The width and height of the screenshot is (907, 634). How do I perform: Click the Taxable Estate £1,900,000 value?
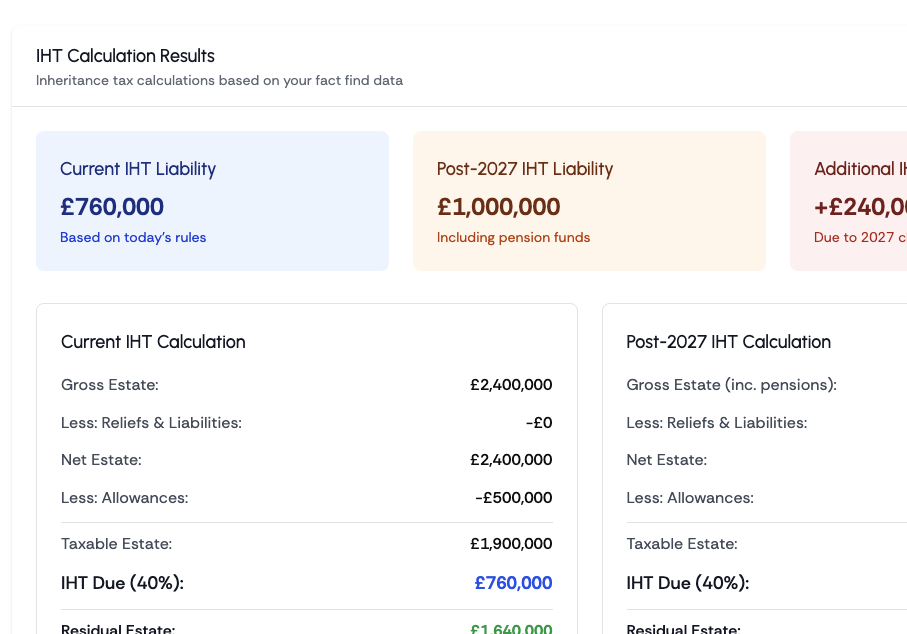(511, 544)
